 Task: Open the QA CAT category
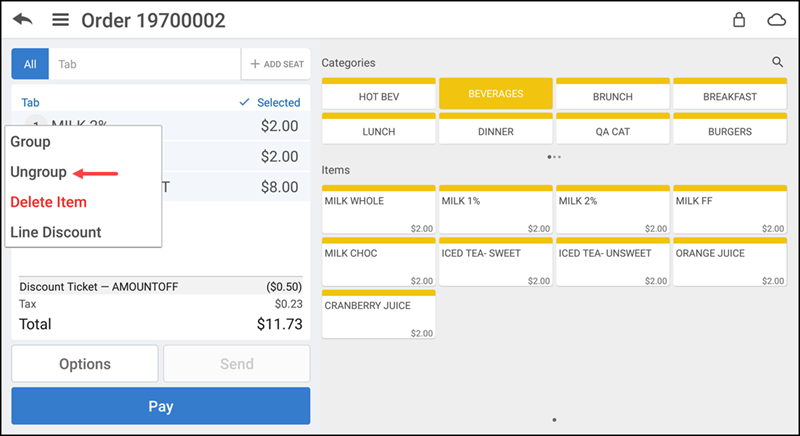[x=613, y=129]
